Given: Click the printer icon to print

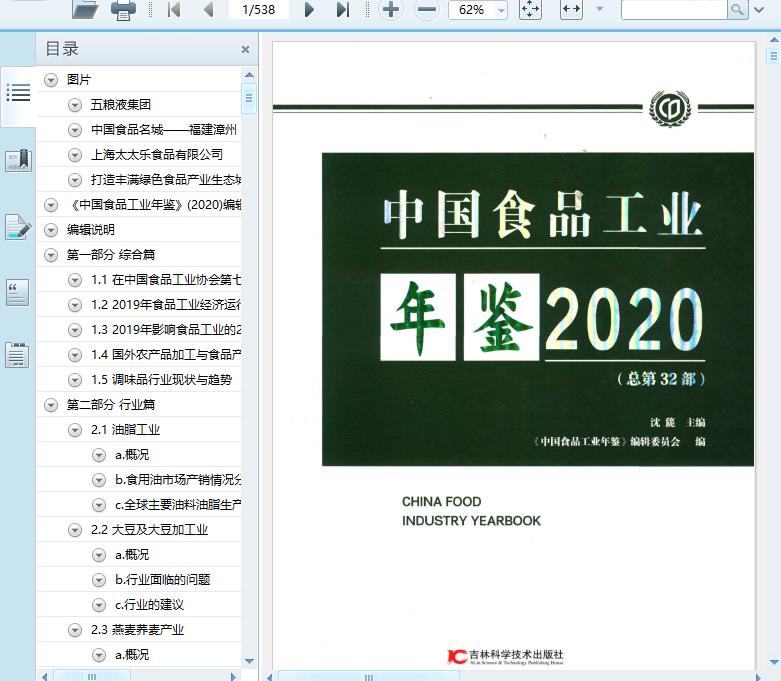Looking at the screenshot, I should pos(123,10).
